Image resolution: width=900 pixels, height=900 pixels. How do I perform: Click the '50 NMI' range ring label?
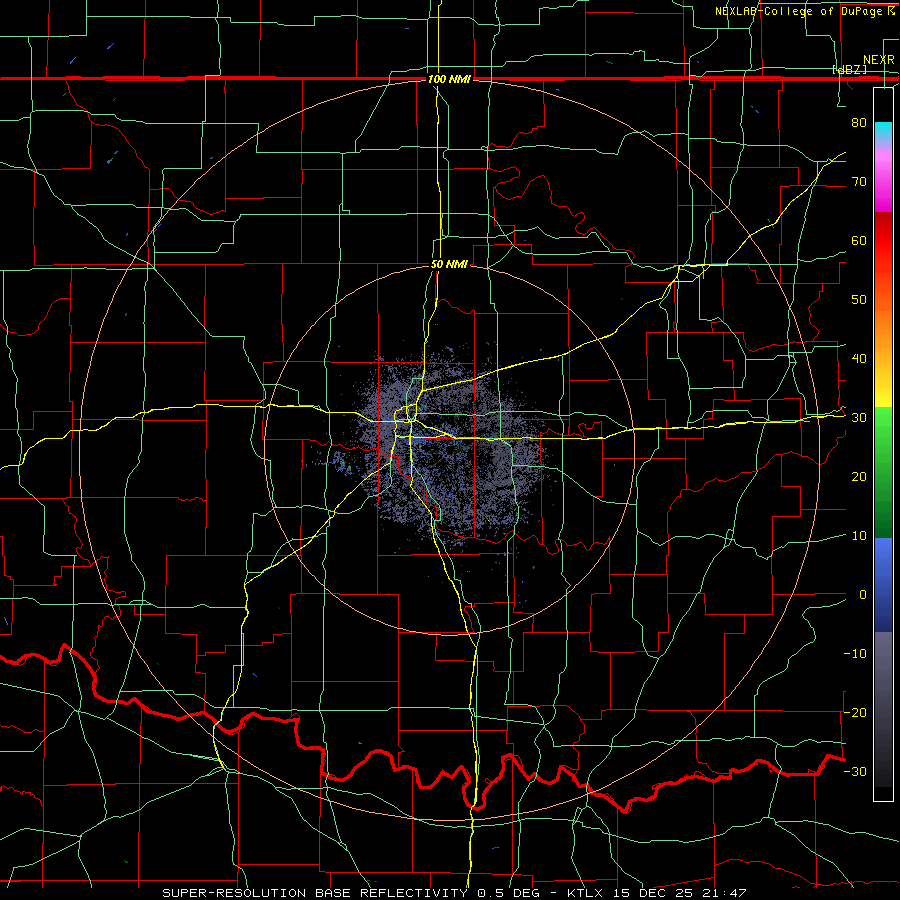(449, 264)
